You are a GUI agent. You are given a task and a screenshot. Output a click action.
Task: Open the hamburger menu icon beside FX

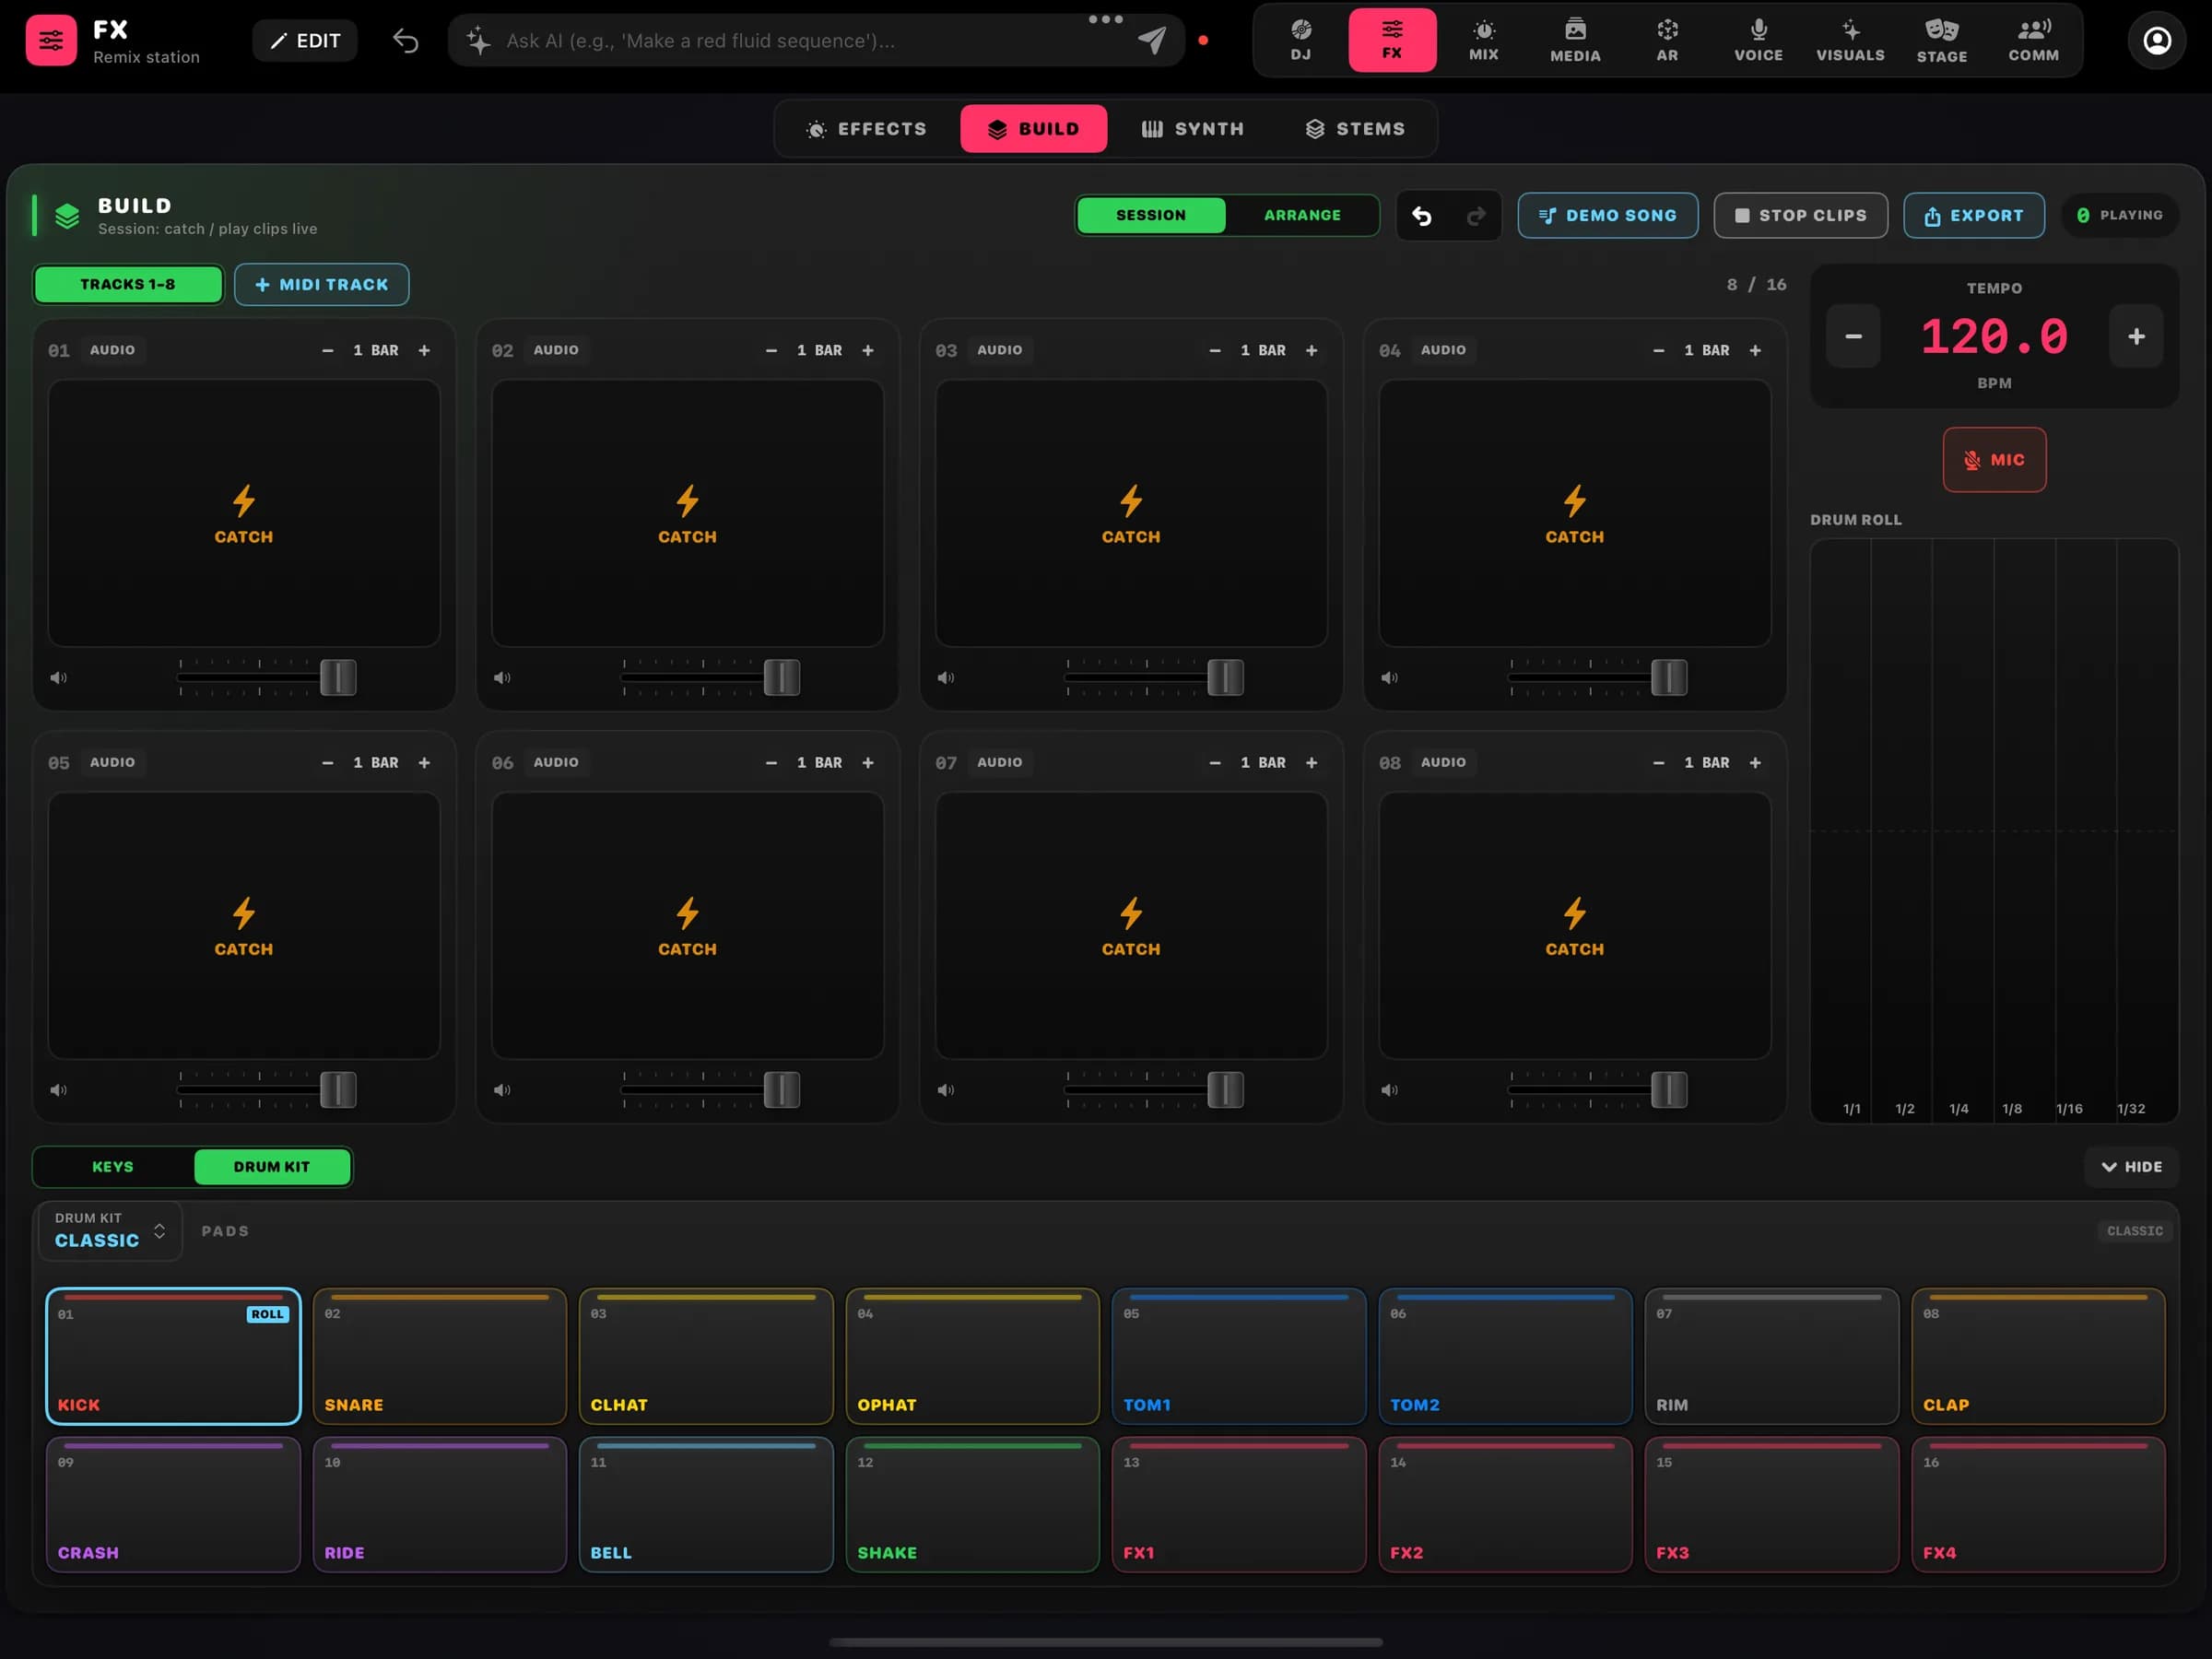tap(51, 41)
